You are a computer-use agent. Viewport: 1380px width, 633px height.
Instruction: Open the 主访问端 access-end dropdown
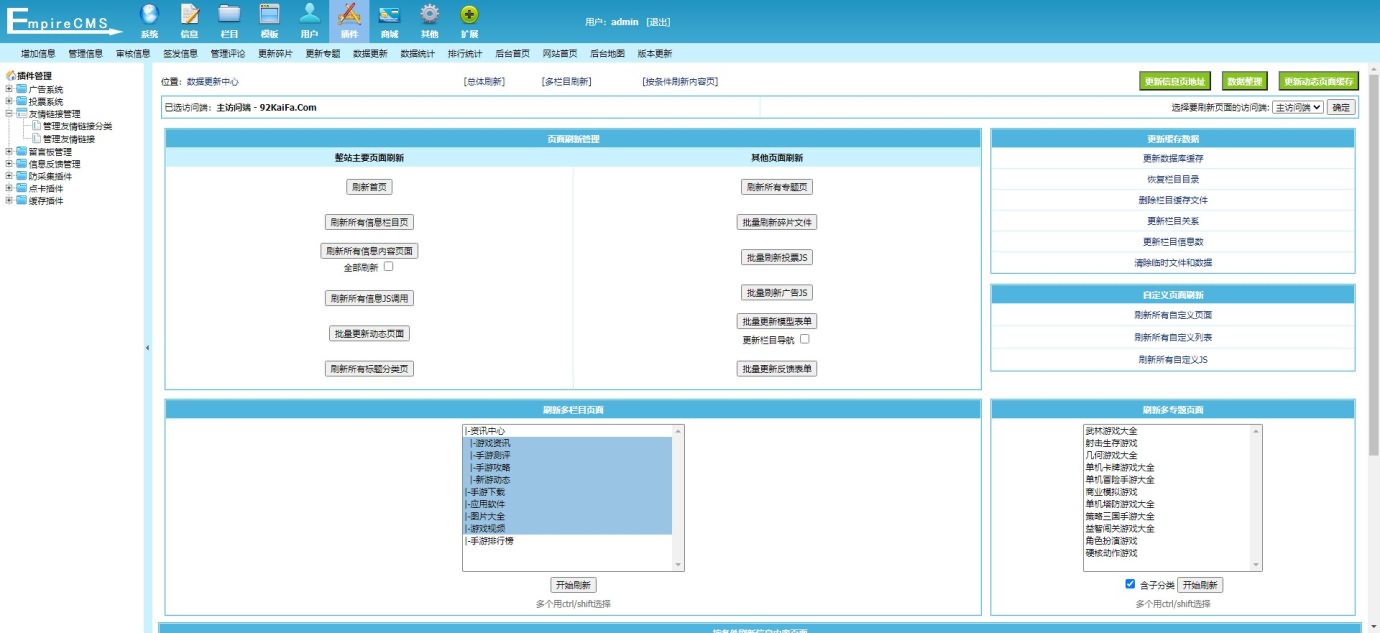coord(1297,107)
